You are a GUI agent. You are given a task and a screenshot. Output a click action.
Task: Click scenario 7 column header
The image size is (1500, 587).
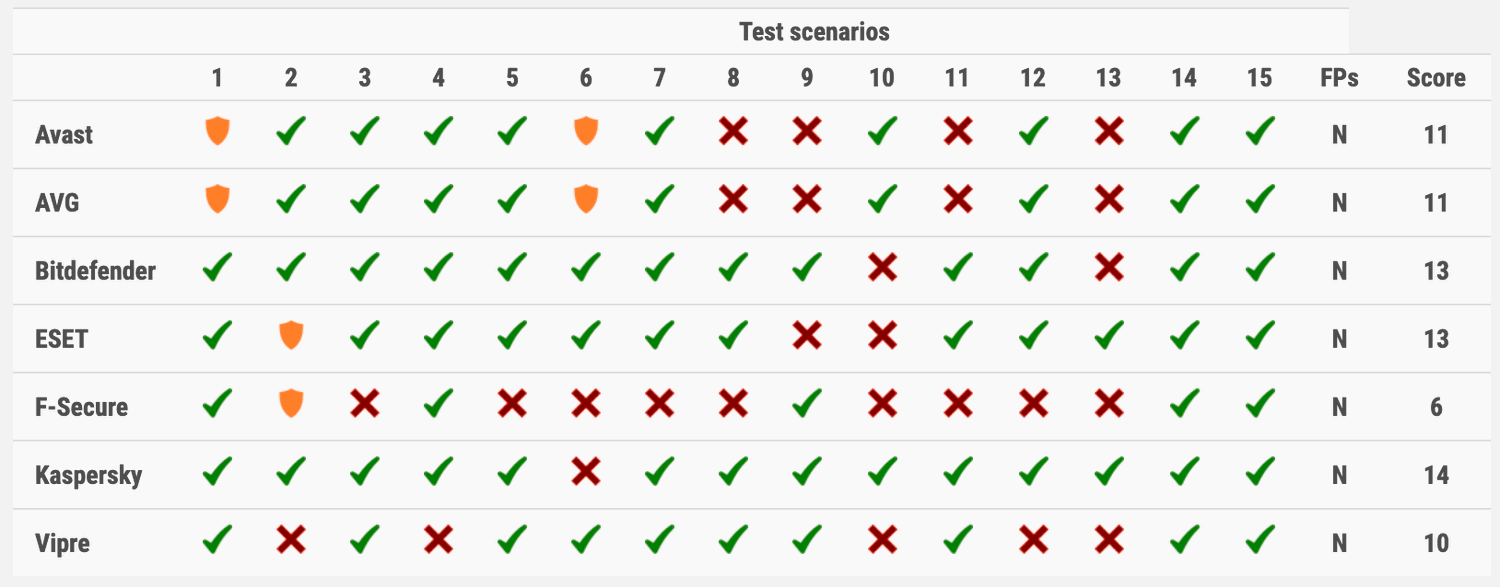coord(659,78)
